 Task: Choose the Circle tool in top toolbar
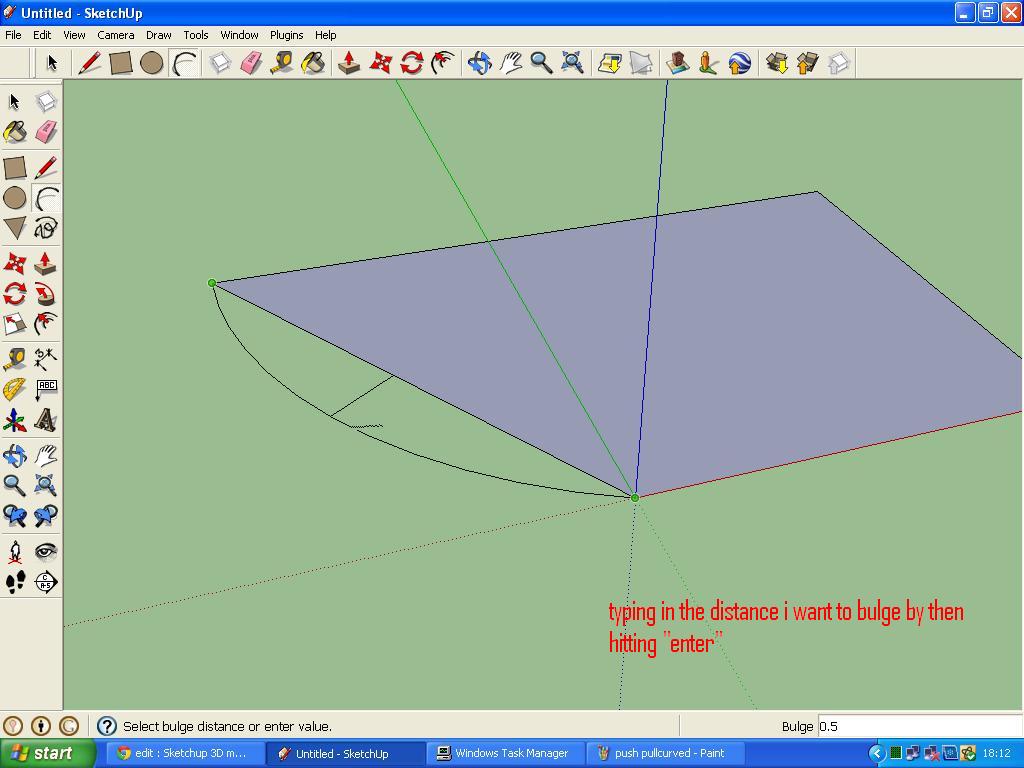pos(152,63)
